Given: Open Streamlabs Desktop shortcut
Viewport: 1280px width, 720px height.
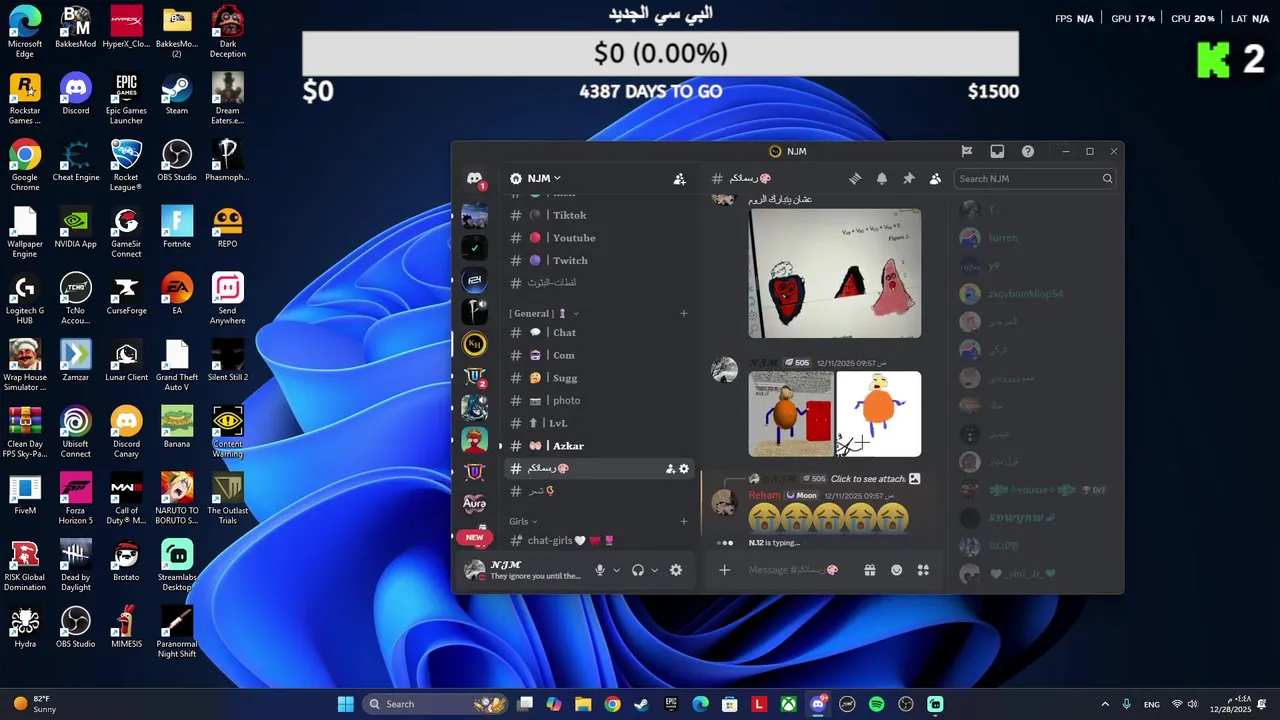Looking at the screenshot, I should coord(177,566).
